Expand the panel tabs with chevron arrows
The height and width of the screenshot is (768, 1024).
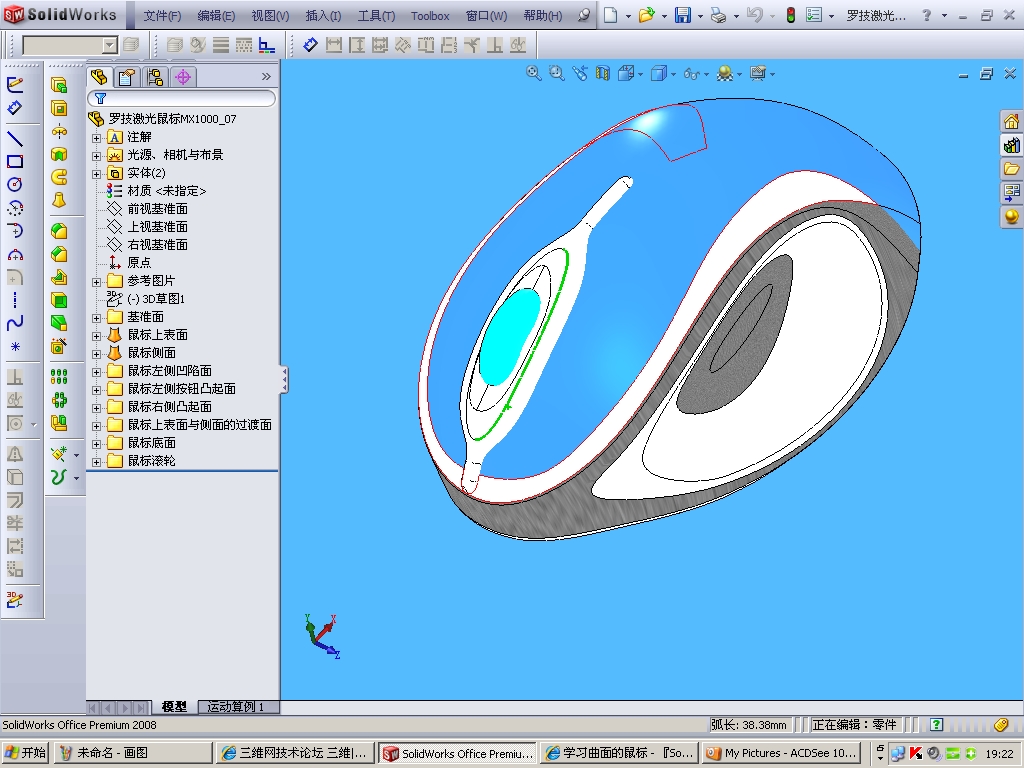pyautogui.click(x=266, y=76)
